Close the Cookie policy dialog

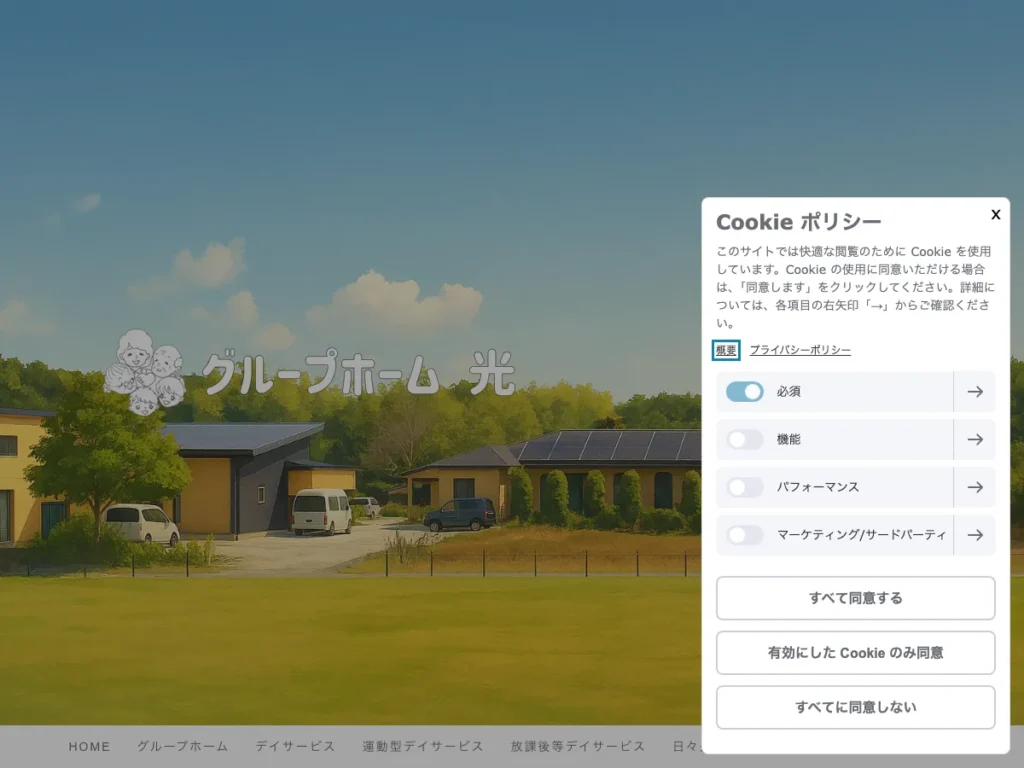pos(995,214)
